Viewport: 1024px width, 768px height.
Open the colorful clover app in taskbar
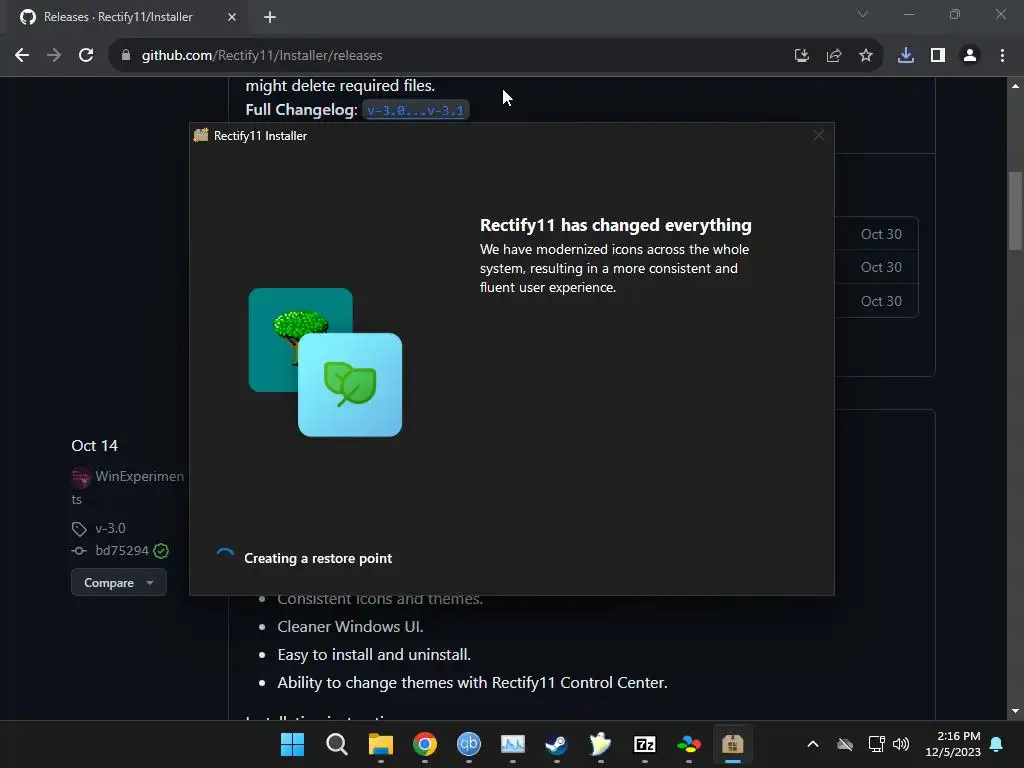point(689,744)
